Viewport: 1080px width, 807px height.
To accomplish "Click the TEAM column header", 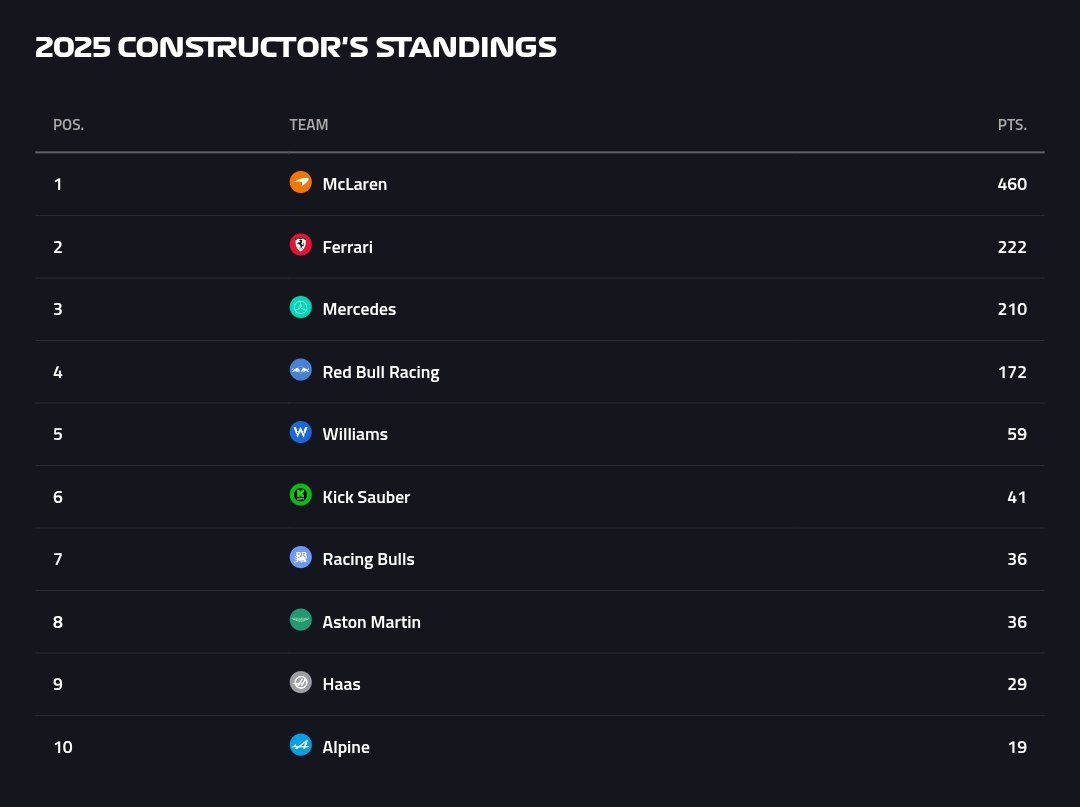I will tap(309, 125).
